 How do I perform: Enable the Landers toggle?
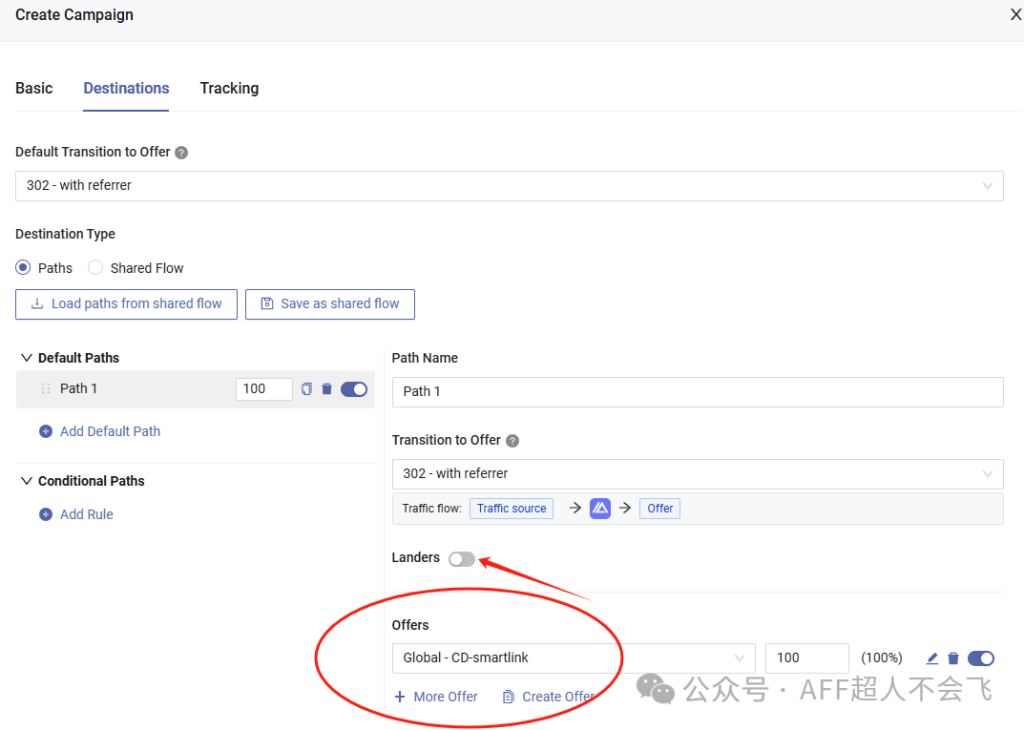pyautogui.click(x=461, y=559)
